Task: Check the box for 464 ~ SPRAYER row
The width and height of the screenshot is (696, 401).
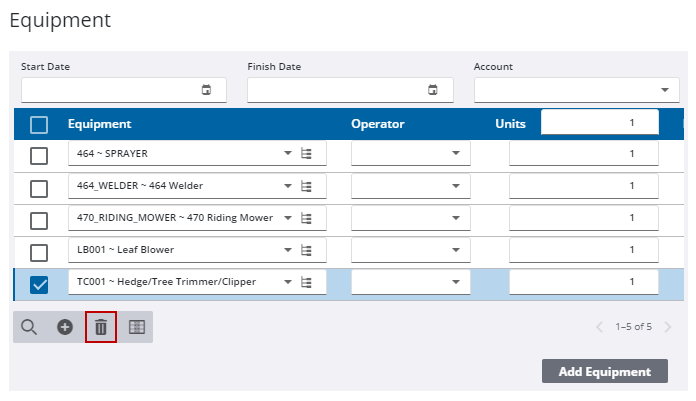Action: [39, 155]
